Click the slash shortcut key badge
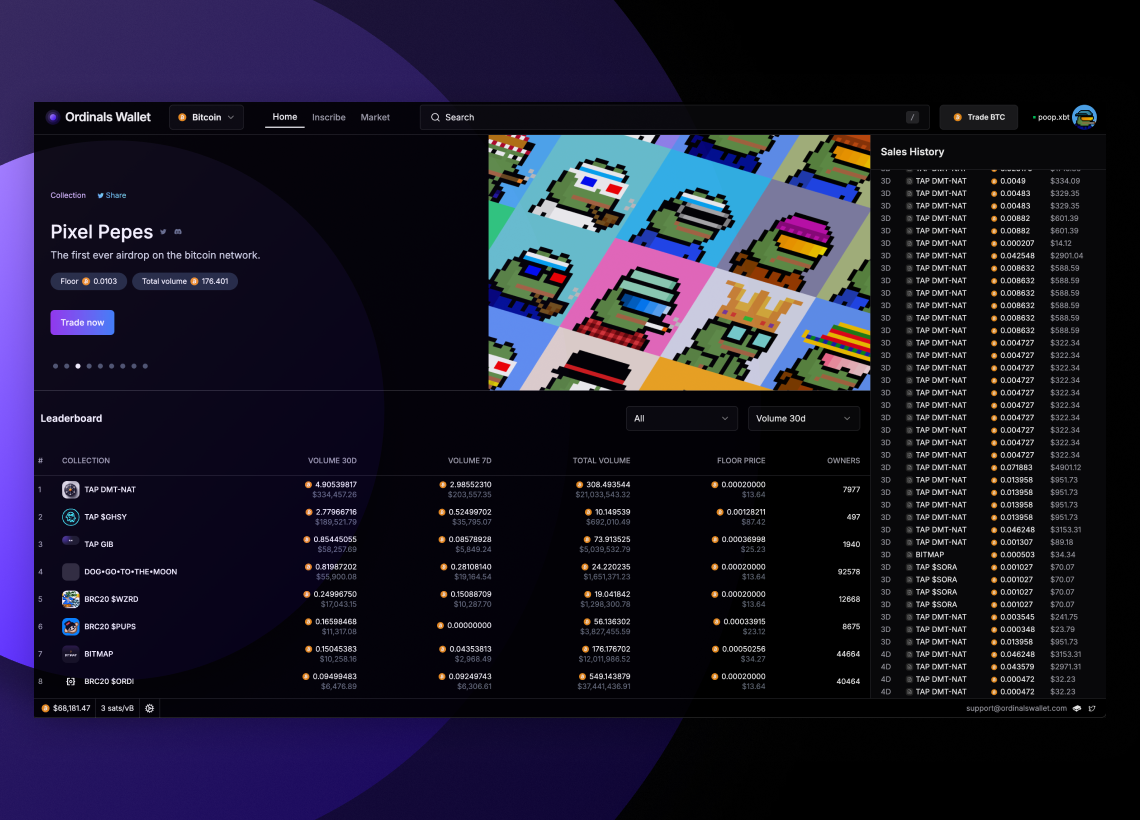 [x=912, y=117]
